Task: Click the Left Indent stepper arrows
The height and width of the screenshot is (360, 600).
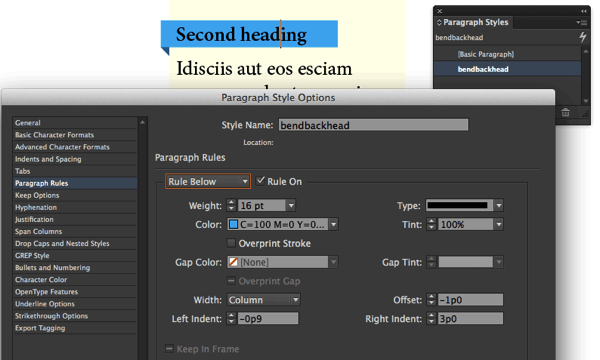Action: pyautogui.click(x=231, y=318)
